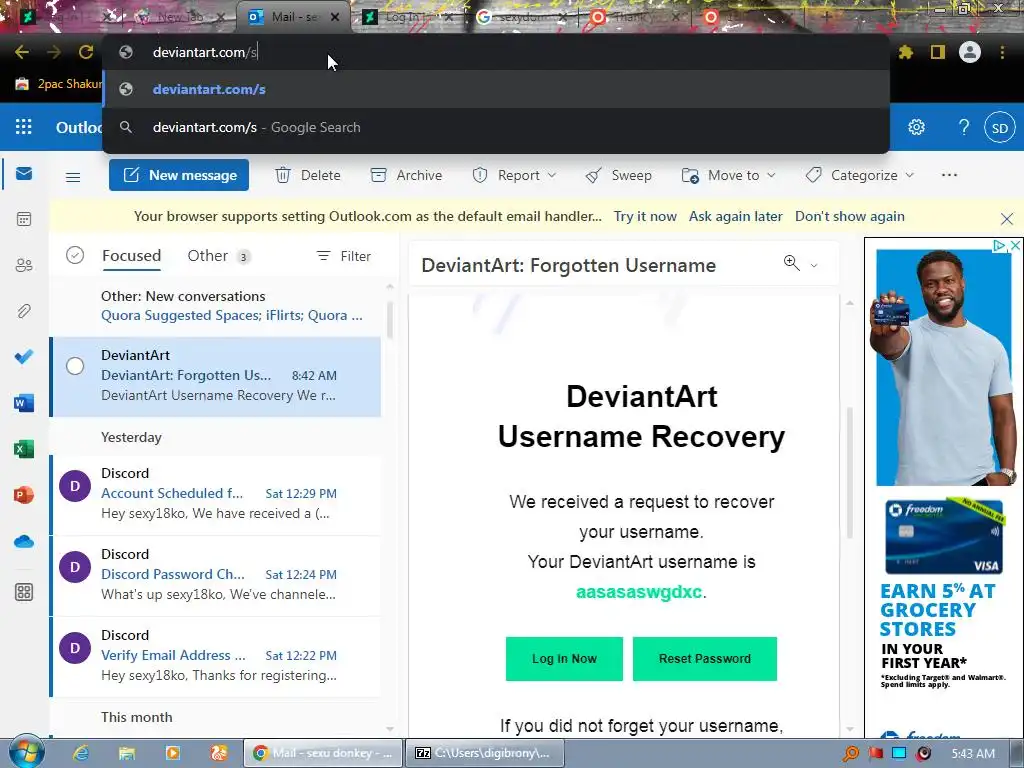The height and width of the screenshot is (768, 1024).
Task: Open OneDrive cloud icon
Action: pos(24,541)
